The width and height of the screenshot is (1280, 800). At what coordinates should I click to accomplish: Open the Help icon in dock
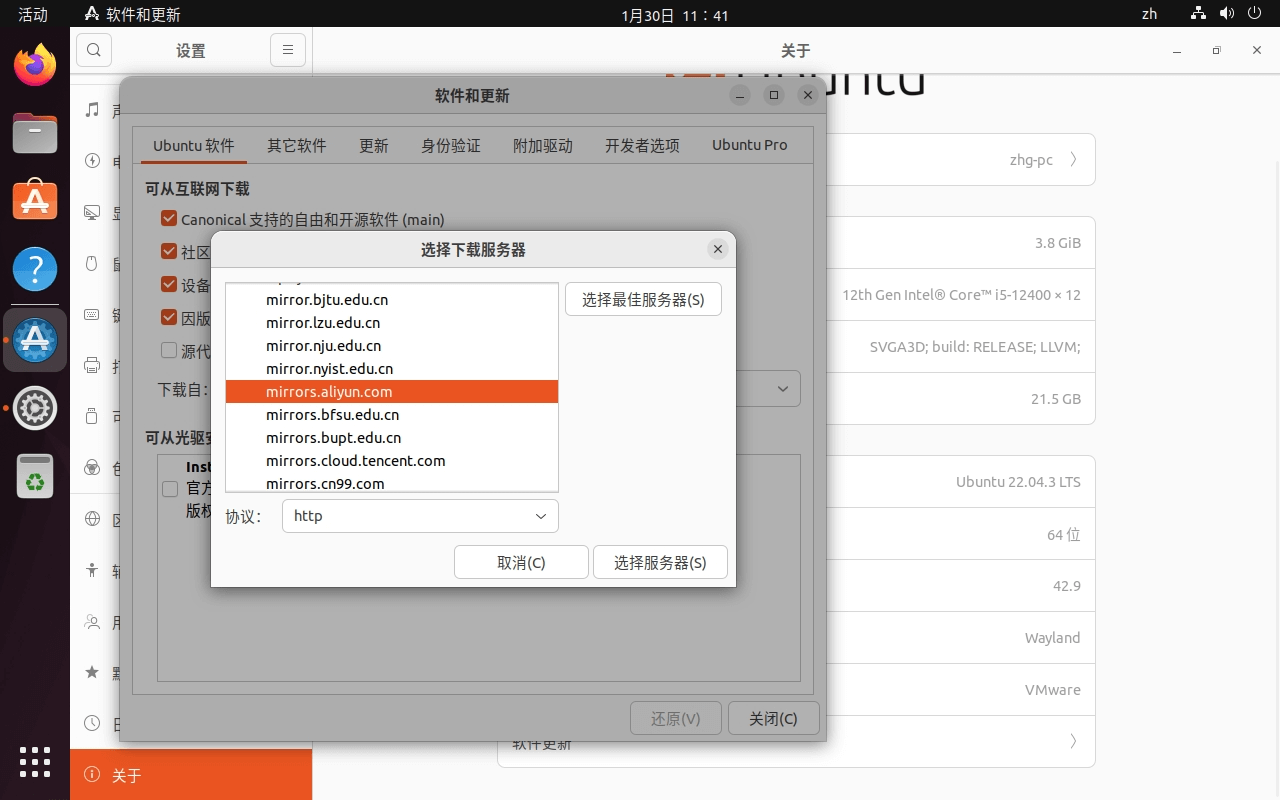35,270
